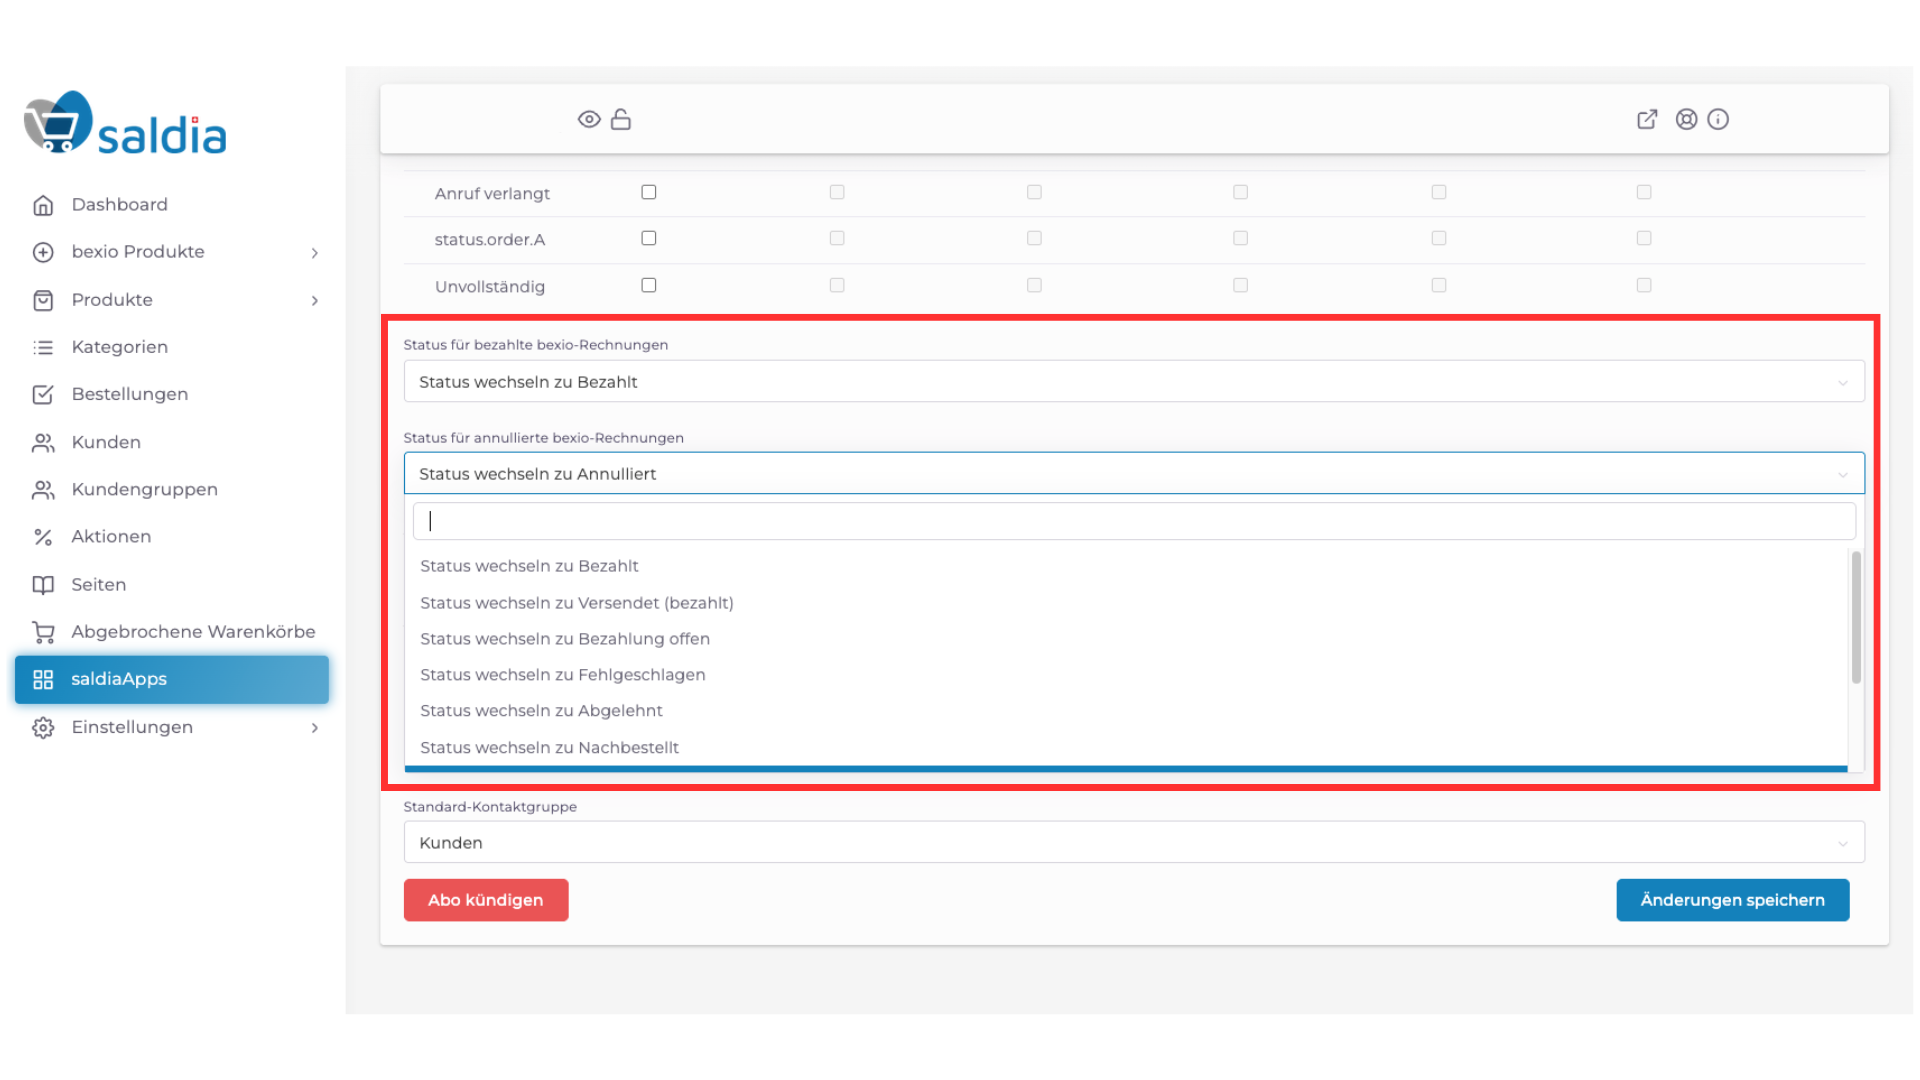Open Seiten menu item
Screen dimensions: 1920x1080
172,584
